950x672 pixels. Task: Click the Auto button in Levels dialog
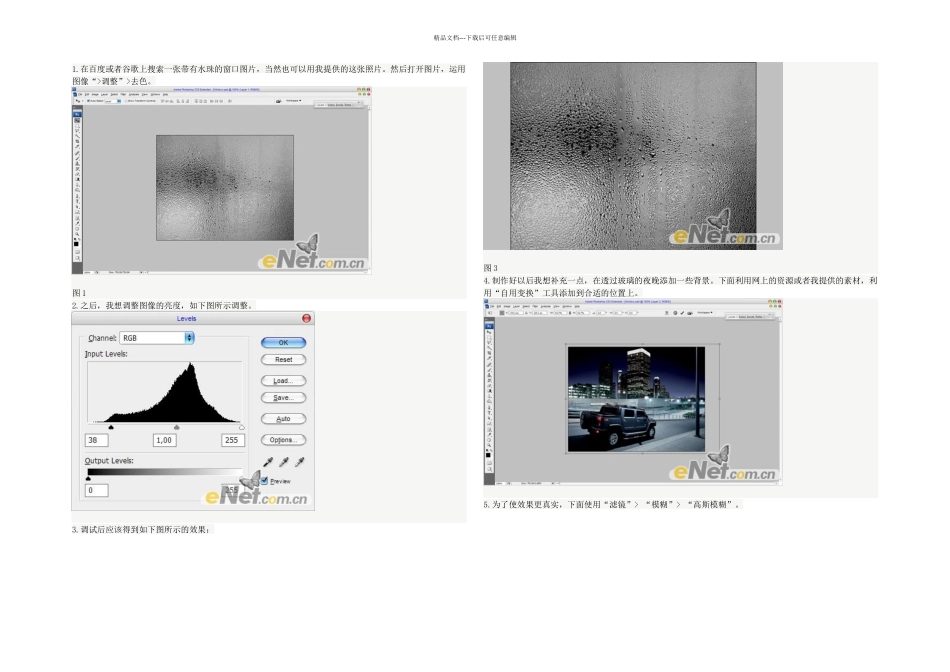point(283,419)
